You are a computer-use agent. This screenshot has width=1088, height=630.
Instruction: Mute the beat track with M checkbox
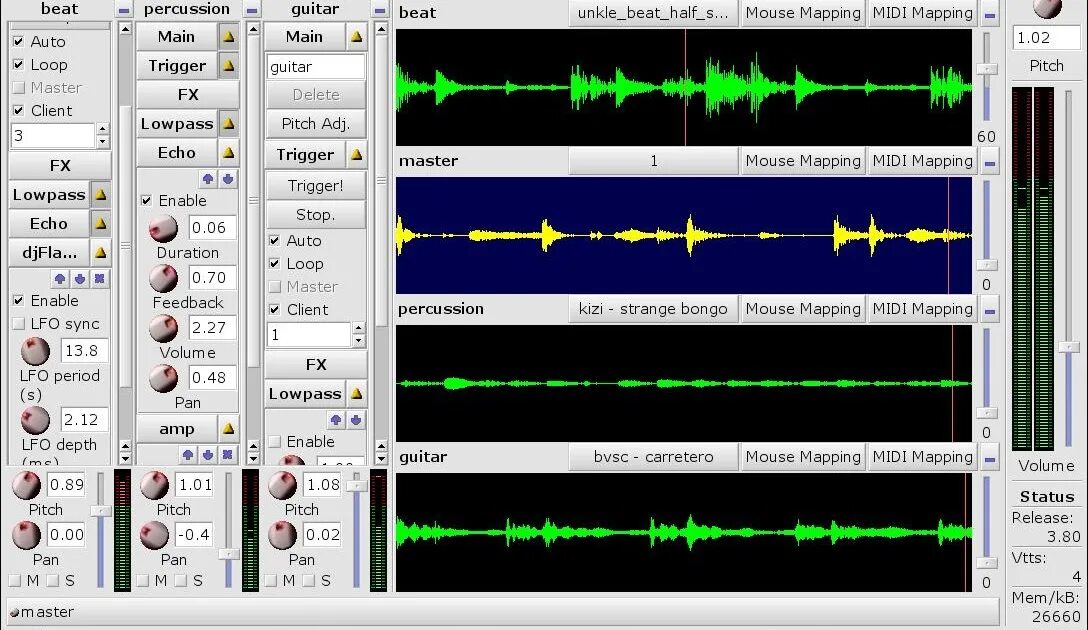tap(15, 580)
